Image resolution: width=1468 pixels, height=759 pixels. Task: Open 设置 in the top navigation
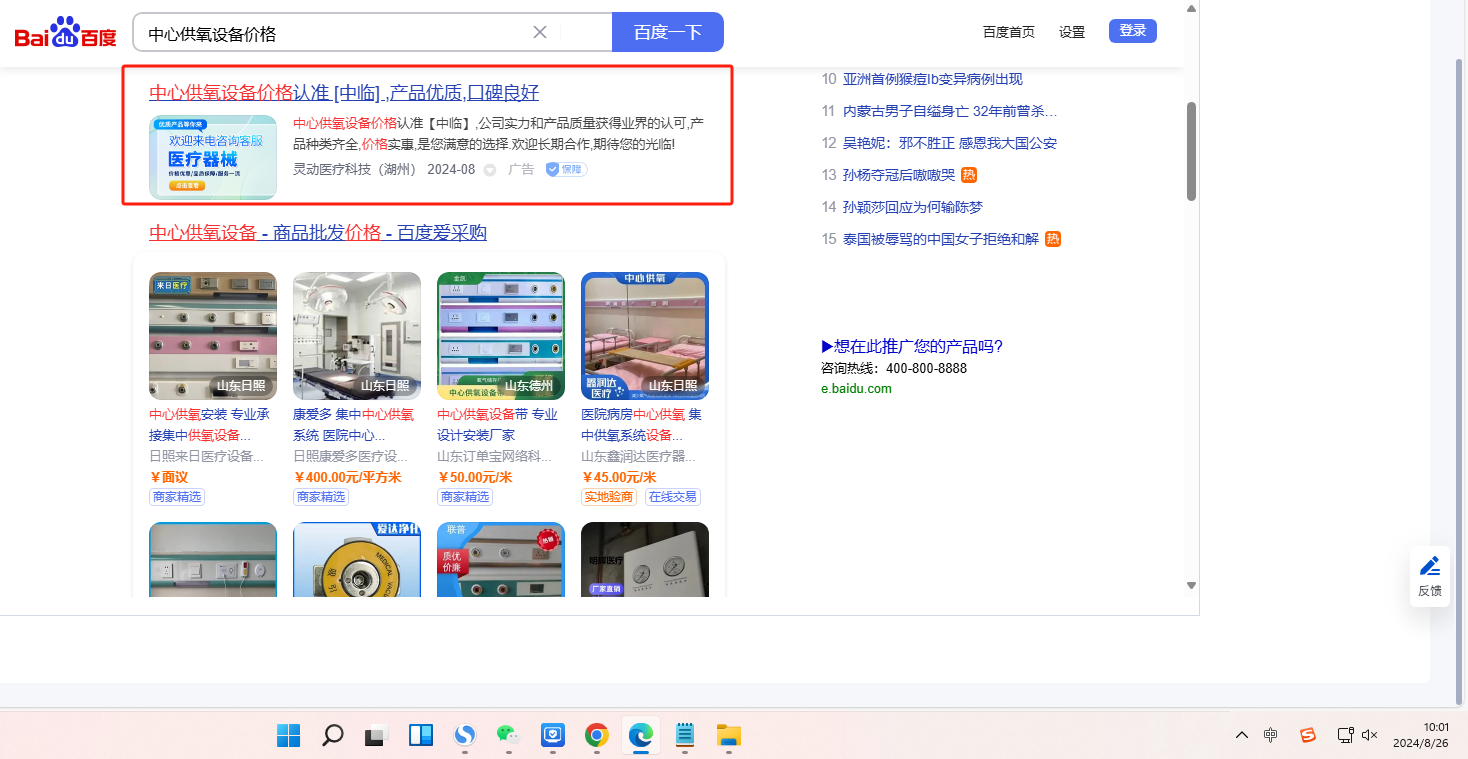1072,32
